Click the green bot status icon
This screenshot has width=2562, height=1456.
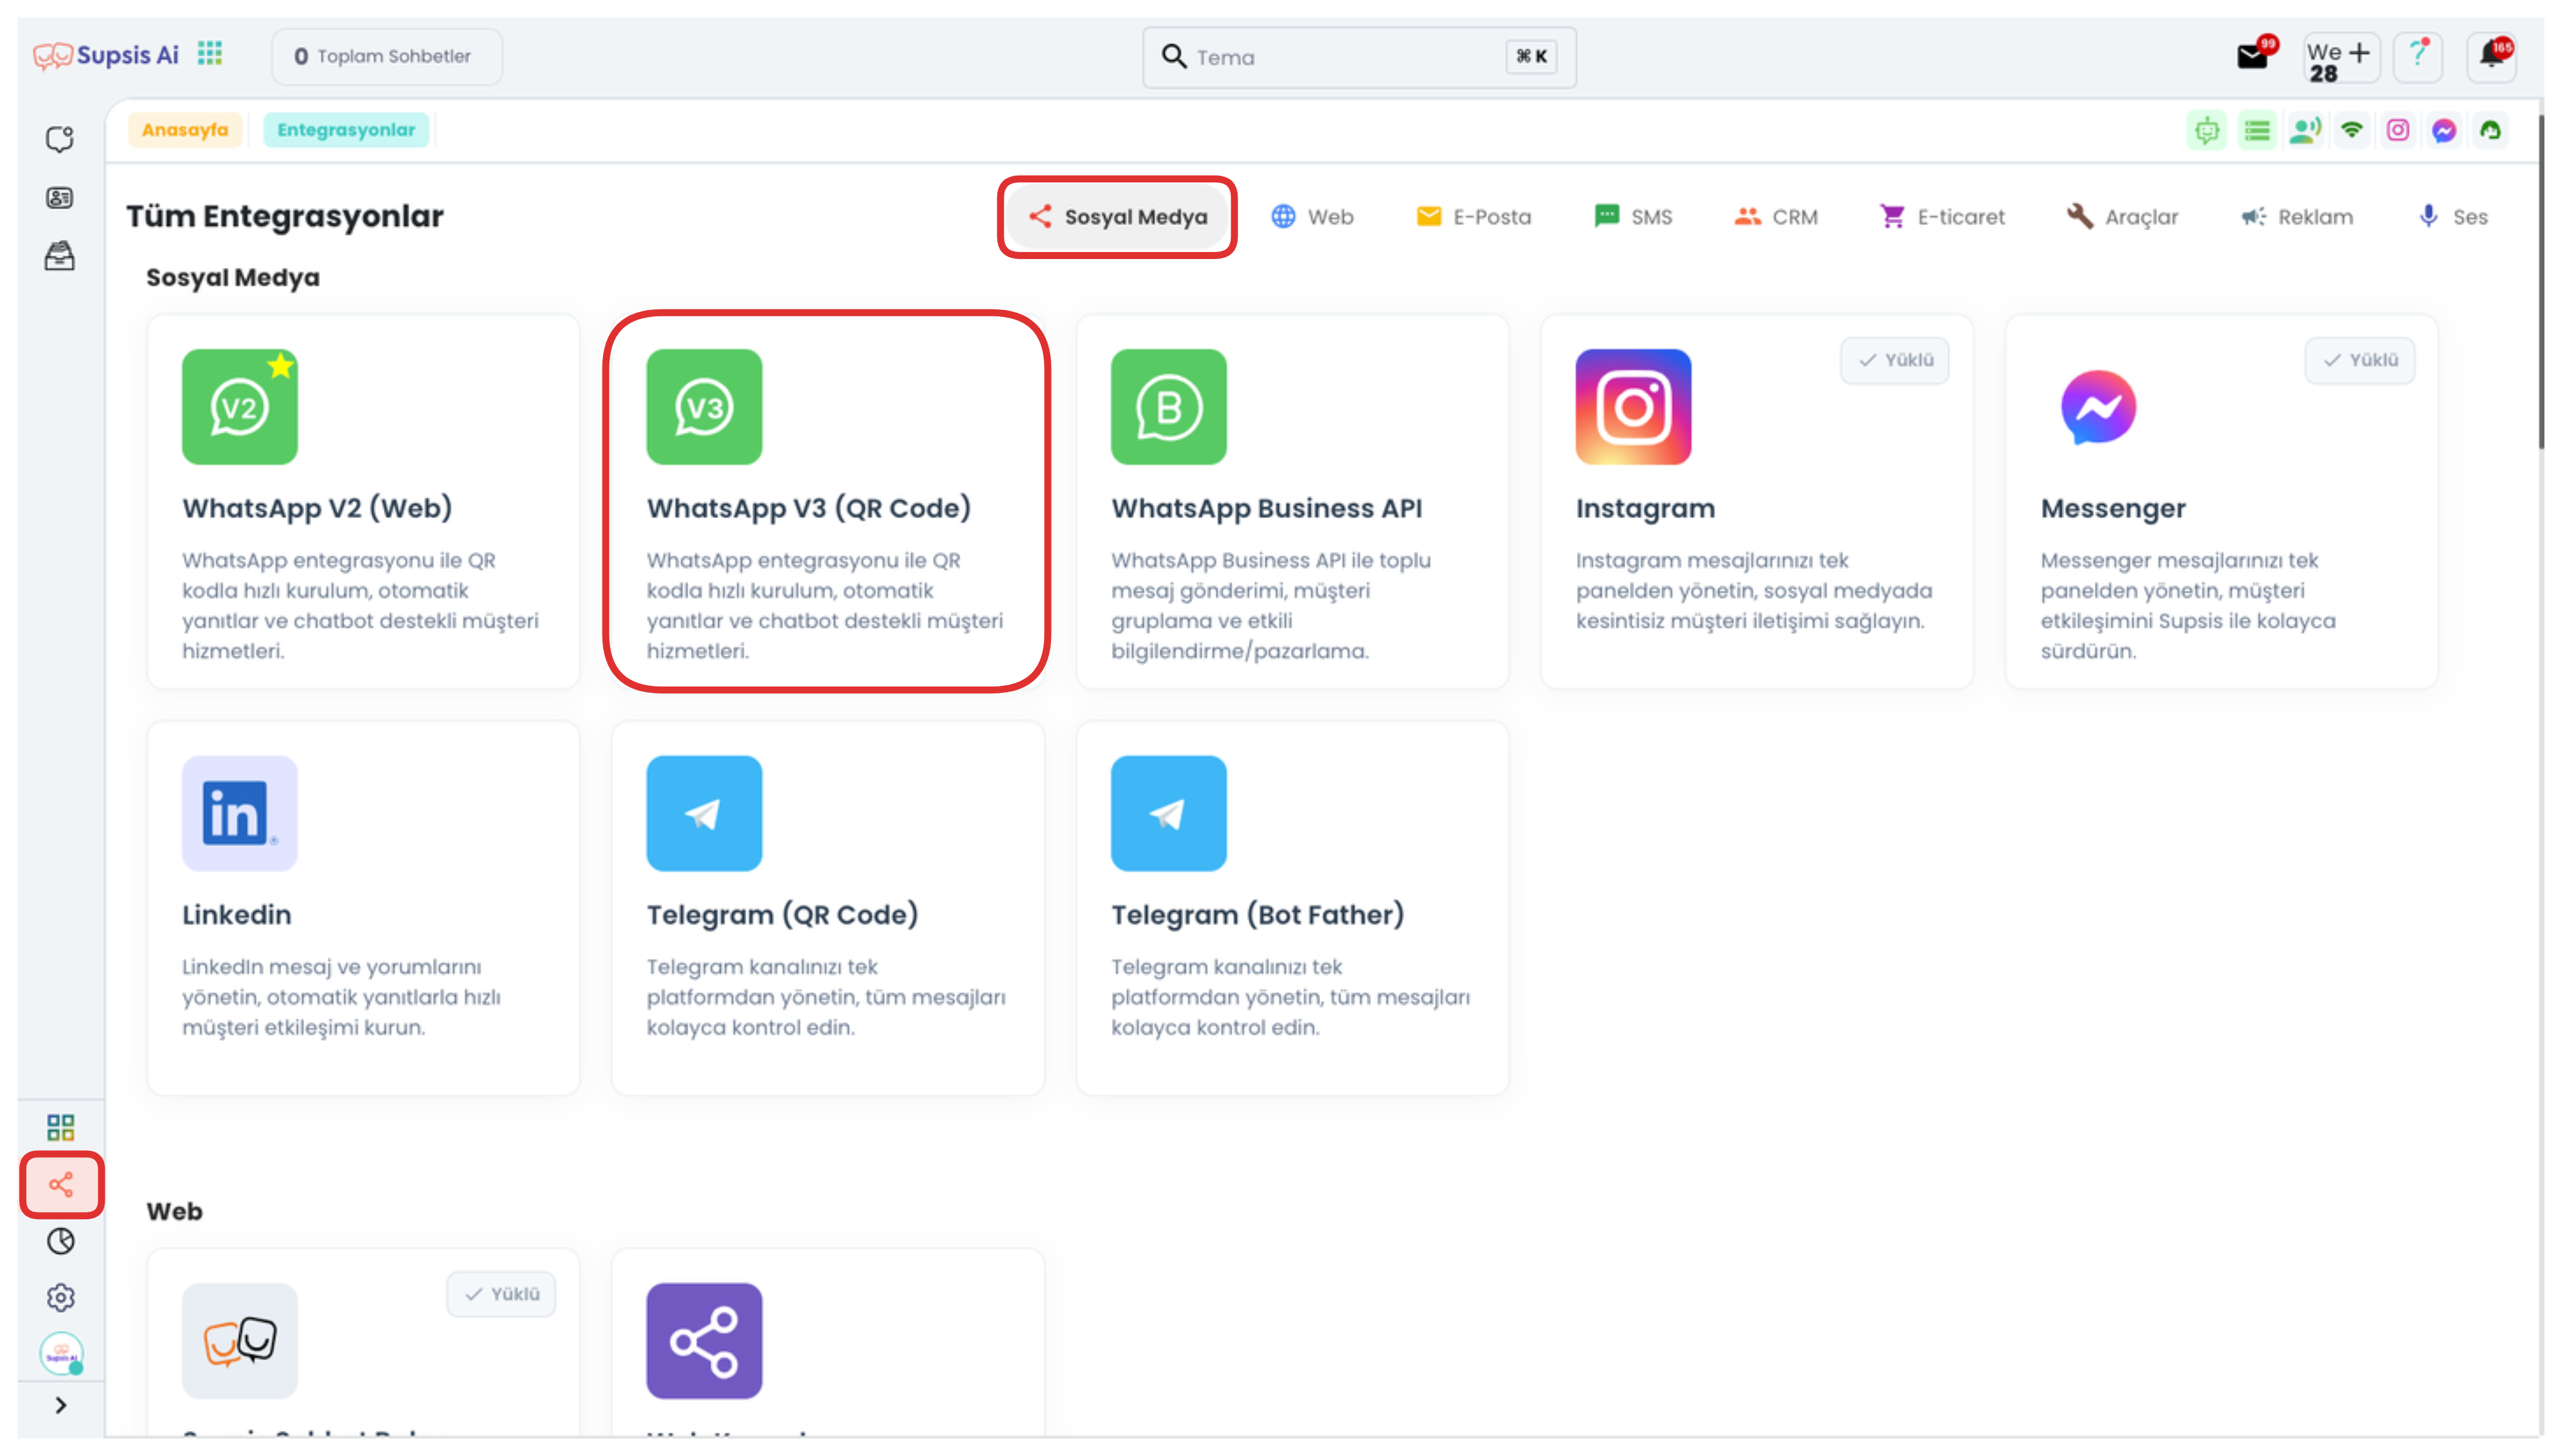2207,130
